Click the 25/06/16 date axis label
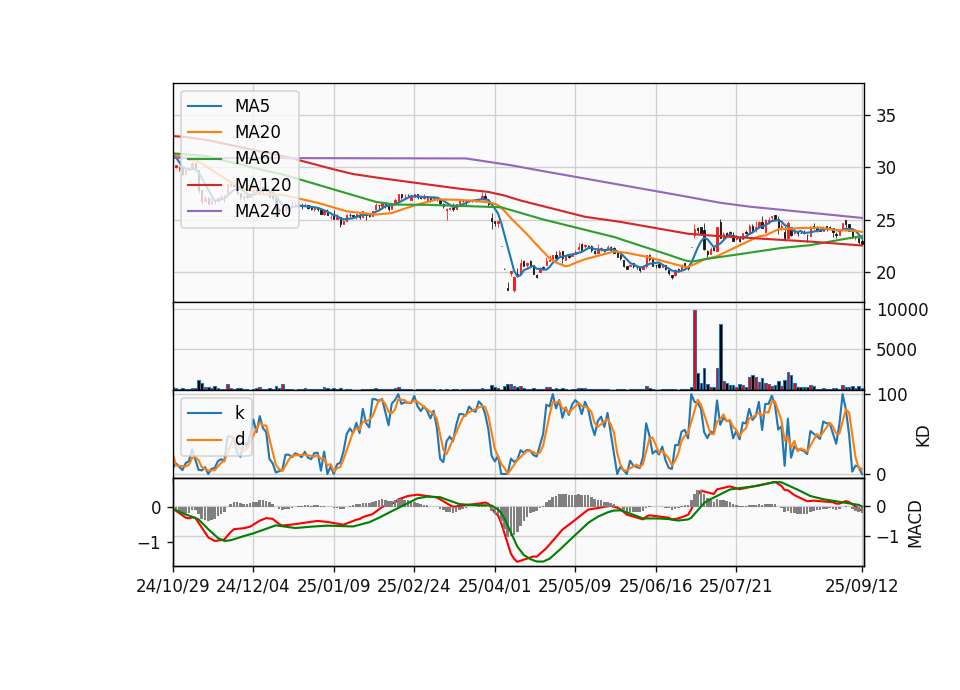Viewport: 960px width, 690px height. 656,586
